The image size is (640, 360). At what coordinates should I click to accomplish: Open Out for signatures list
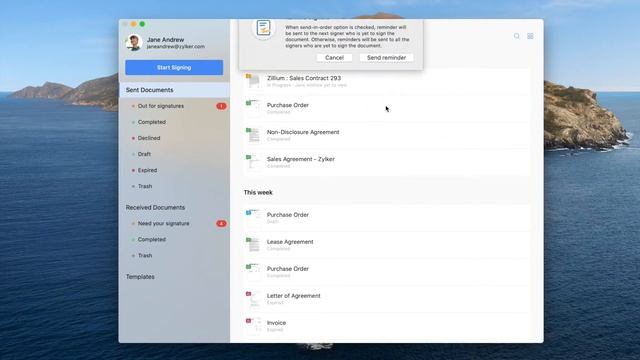click(161, 106)
